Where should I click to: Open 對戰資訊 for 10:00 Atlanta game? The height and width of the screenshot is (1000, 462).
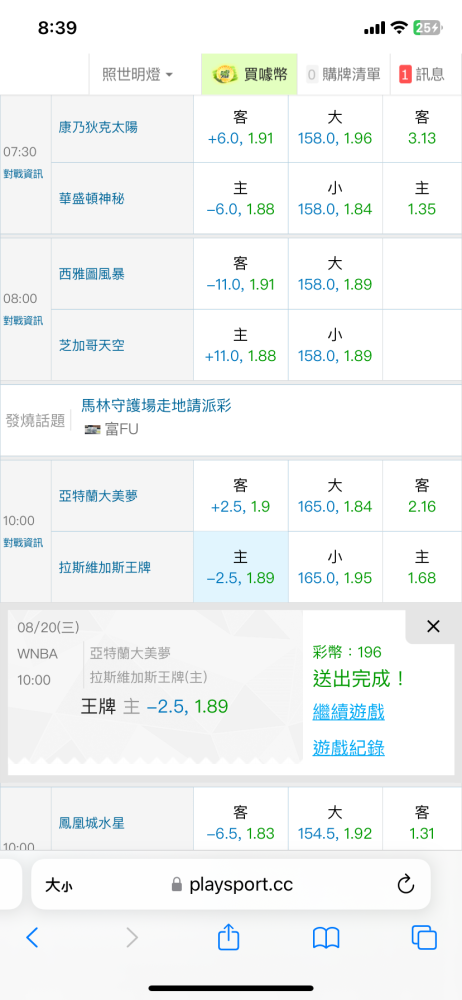tap(24, 543)
